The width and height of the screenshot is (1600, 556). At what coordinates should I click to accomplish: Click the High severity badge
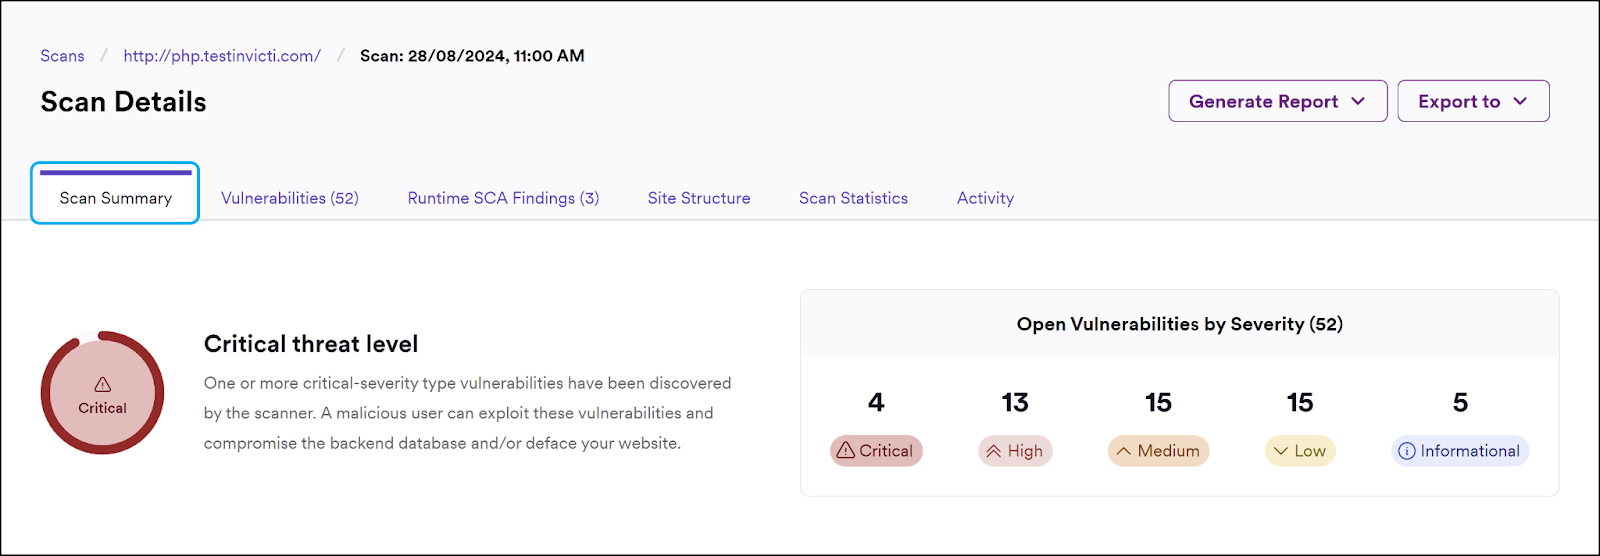point(1015,451)
